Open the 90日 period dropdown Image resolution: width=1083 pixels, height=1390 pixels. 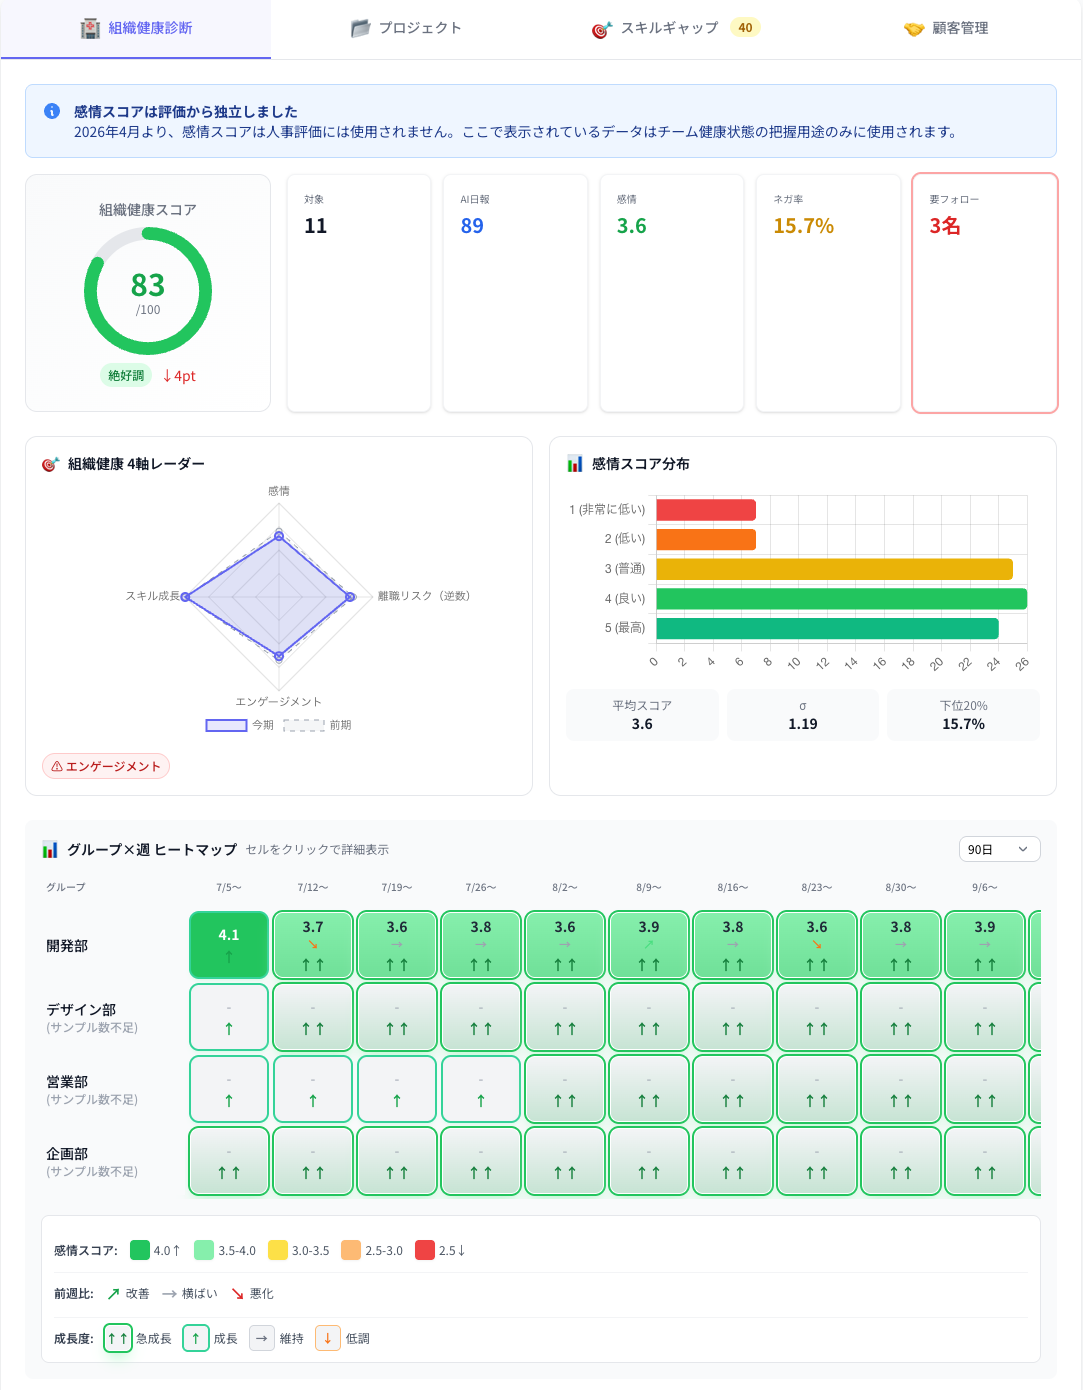(x=999, y=849)
